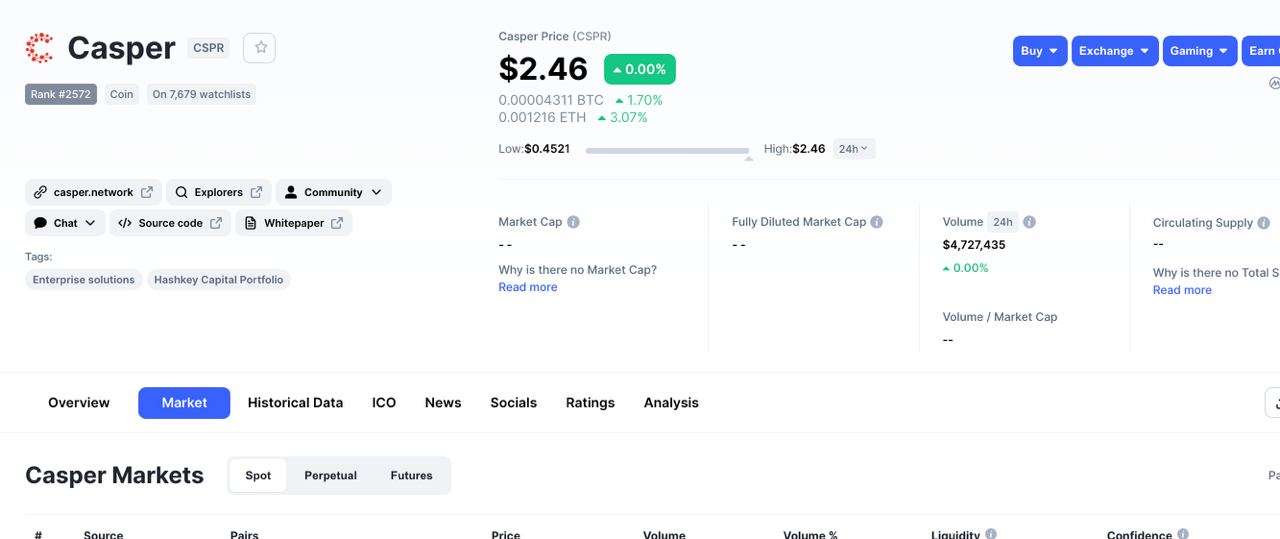
Task: Click the 0.001216 ETH price text
Action: pyautogui.click(x=542, y=117)
